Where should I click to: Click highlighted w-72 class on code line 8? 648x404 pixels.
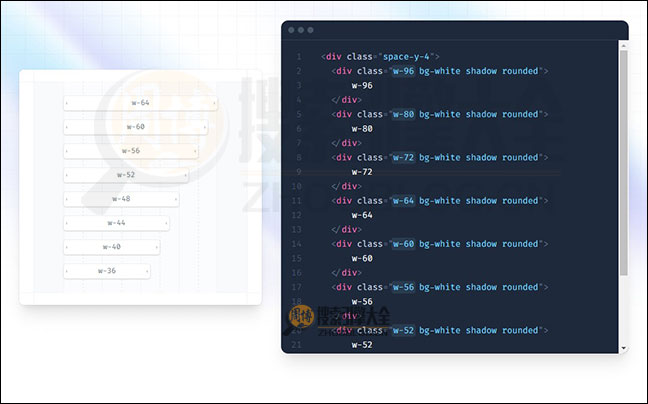pos(403,157)
